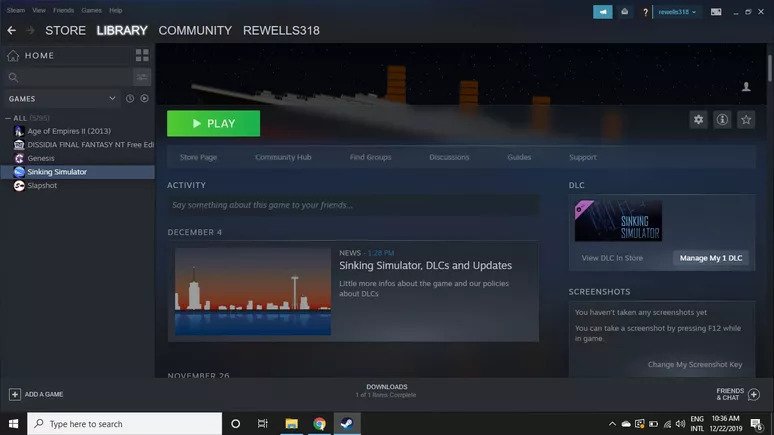This screenshot has height=435, width=774.
Task: Click the Steam taskbar icon
Action: 347,424
